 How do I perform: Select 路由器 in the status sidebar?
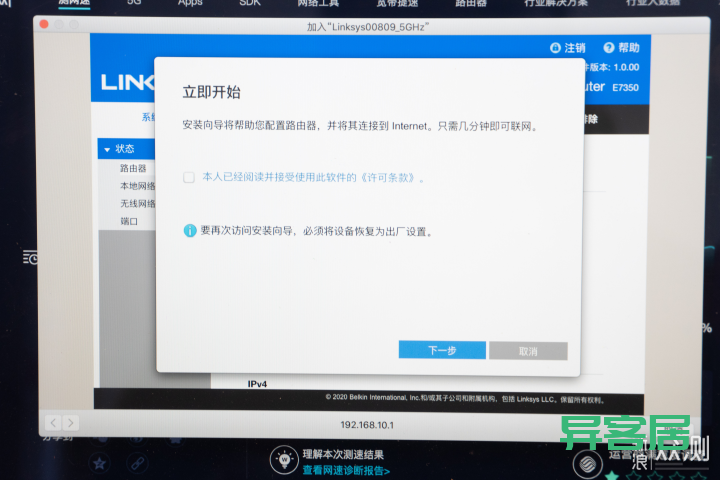pos(133,168)
